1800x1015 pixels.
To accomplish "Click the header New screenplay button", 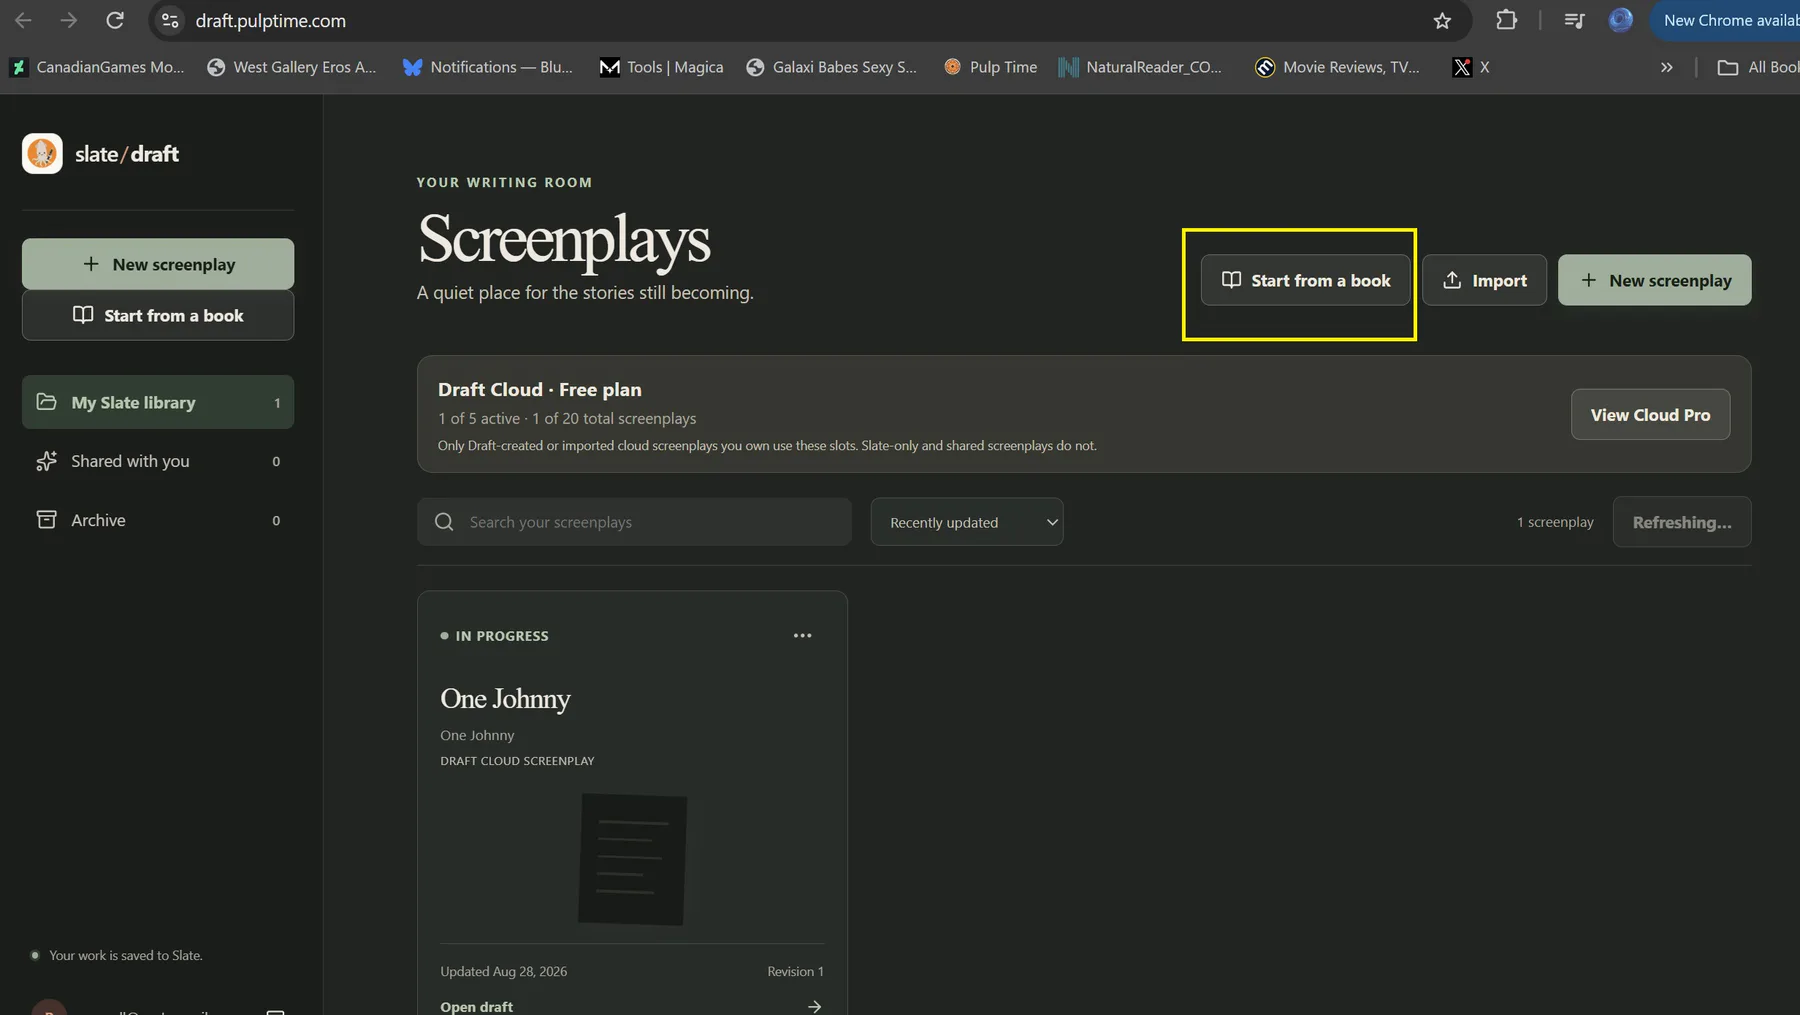I will (1654, 280).
